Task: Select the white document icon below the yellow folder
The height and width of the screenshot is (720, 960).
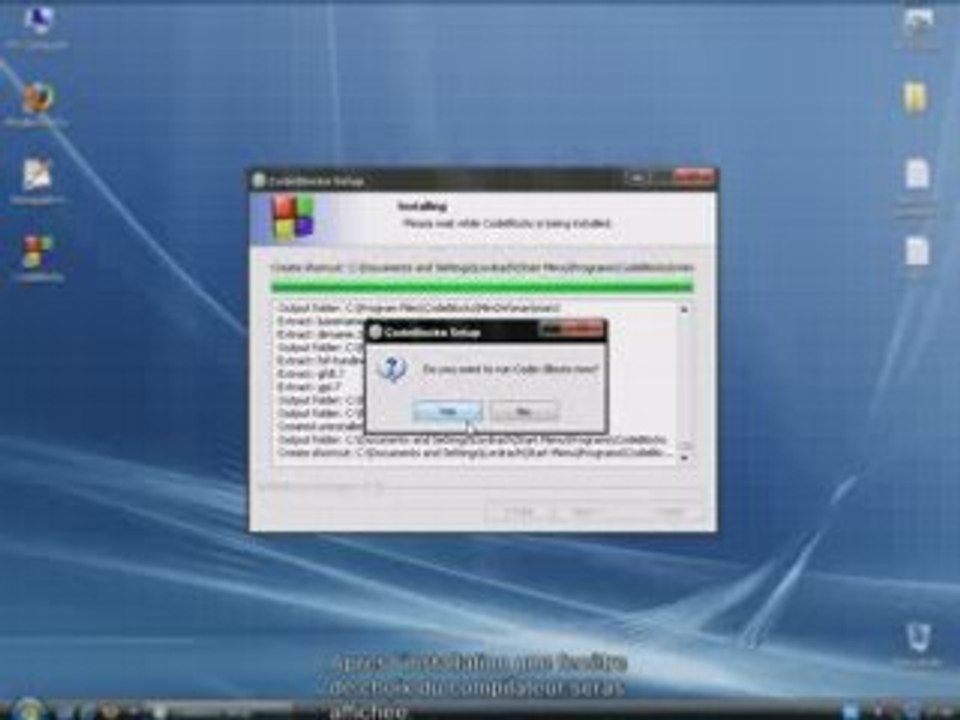Action: [x=917, y=174]
